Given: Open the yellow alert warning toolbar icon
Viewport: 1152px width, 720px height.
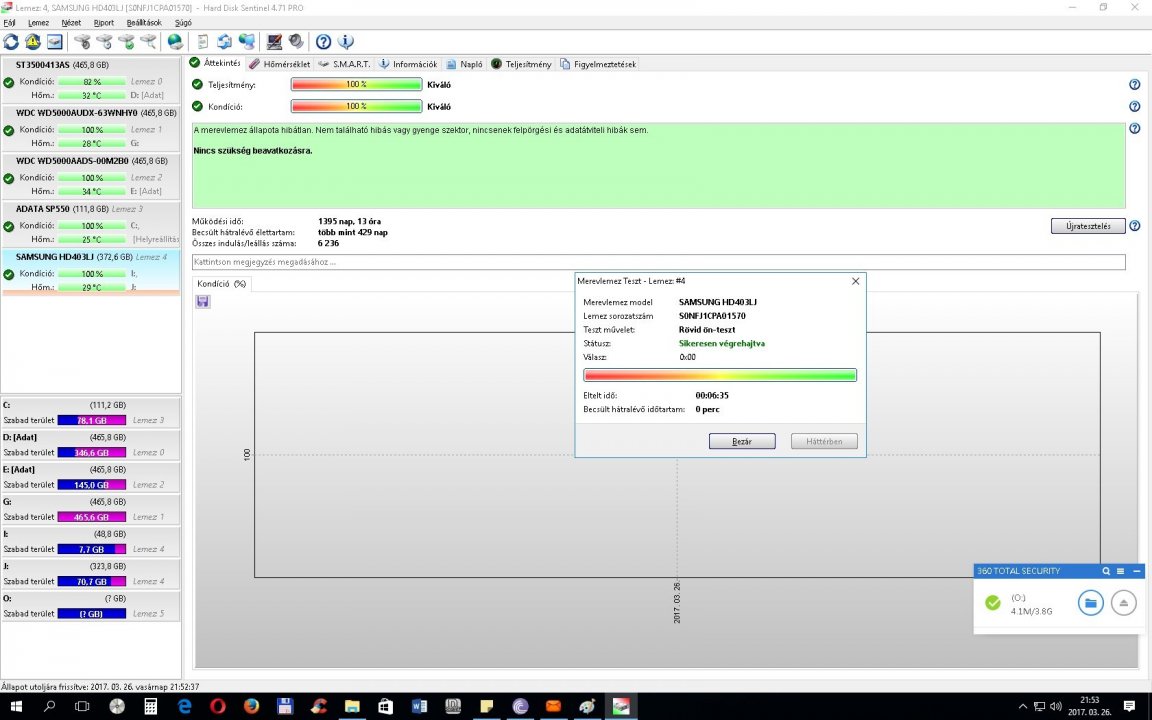Looking at the screenshot, I should click(33, 42).
